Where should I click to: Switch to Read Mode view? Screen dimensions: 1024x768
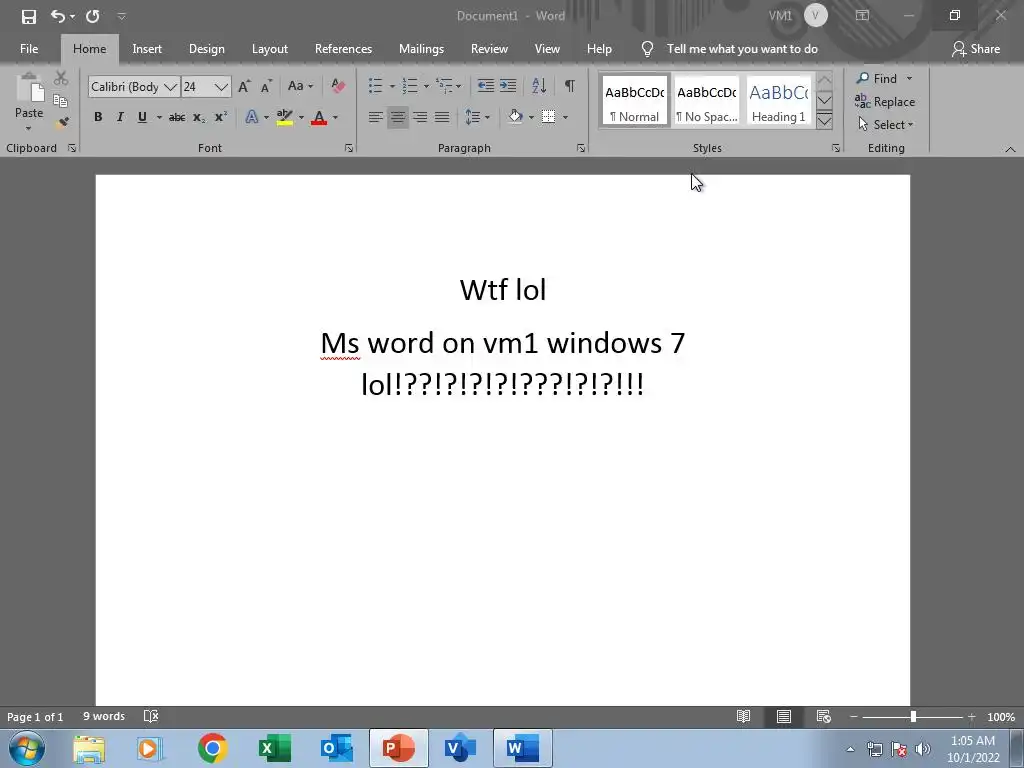click(743, 716)
